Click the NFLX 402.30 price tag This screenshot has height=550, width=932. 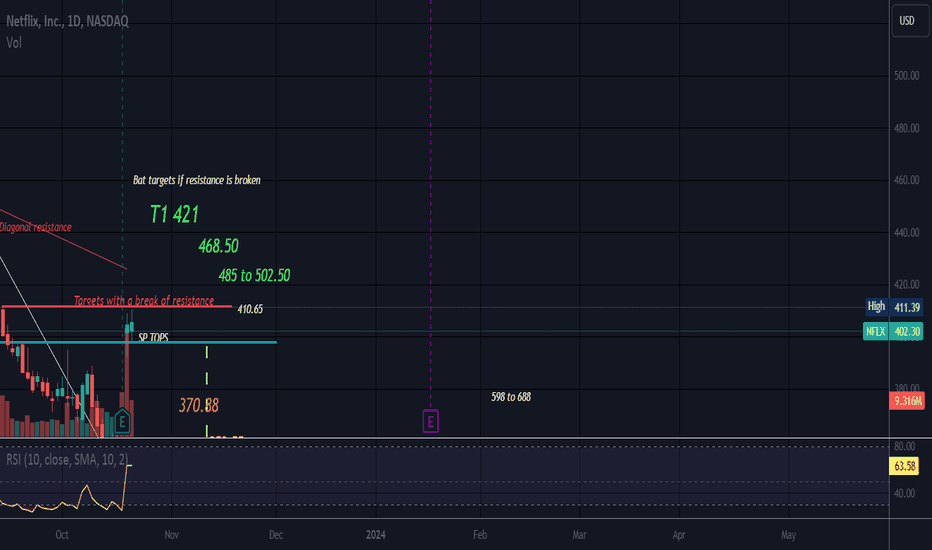click(893, 331)
